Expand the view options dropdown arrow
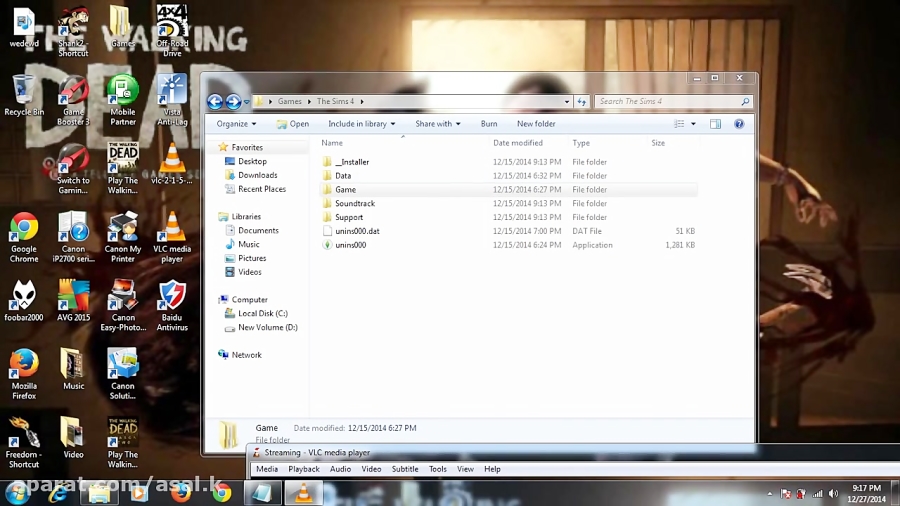 tap(693, 124)
